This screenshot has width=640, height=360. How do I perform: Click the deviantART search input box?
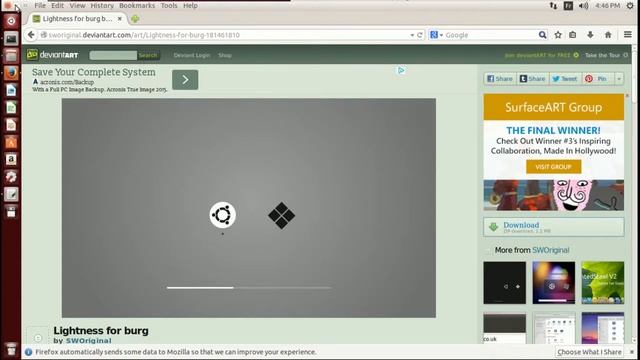(x=113, y=55)
